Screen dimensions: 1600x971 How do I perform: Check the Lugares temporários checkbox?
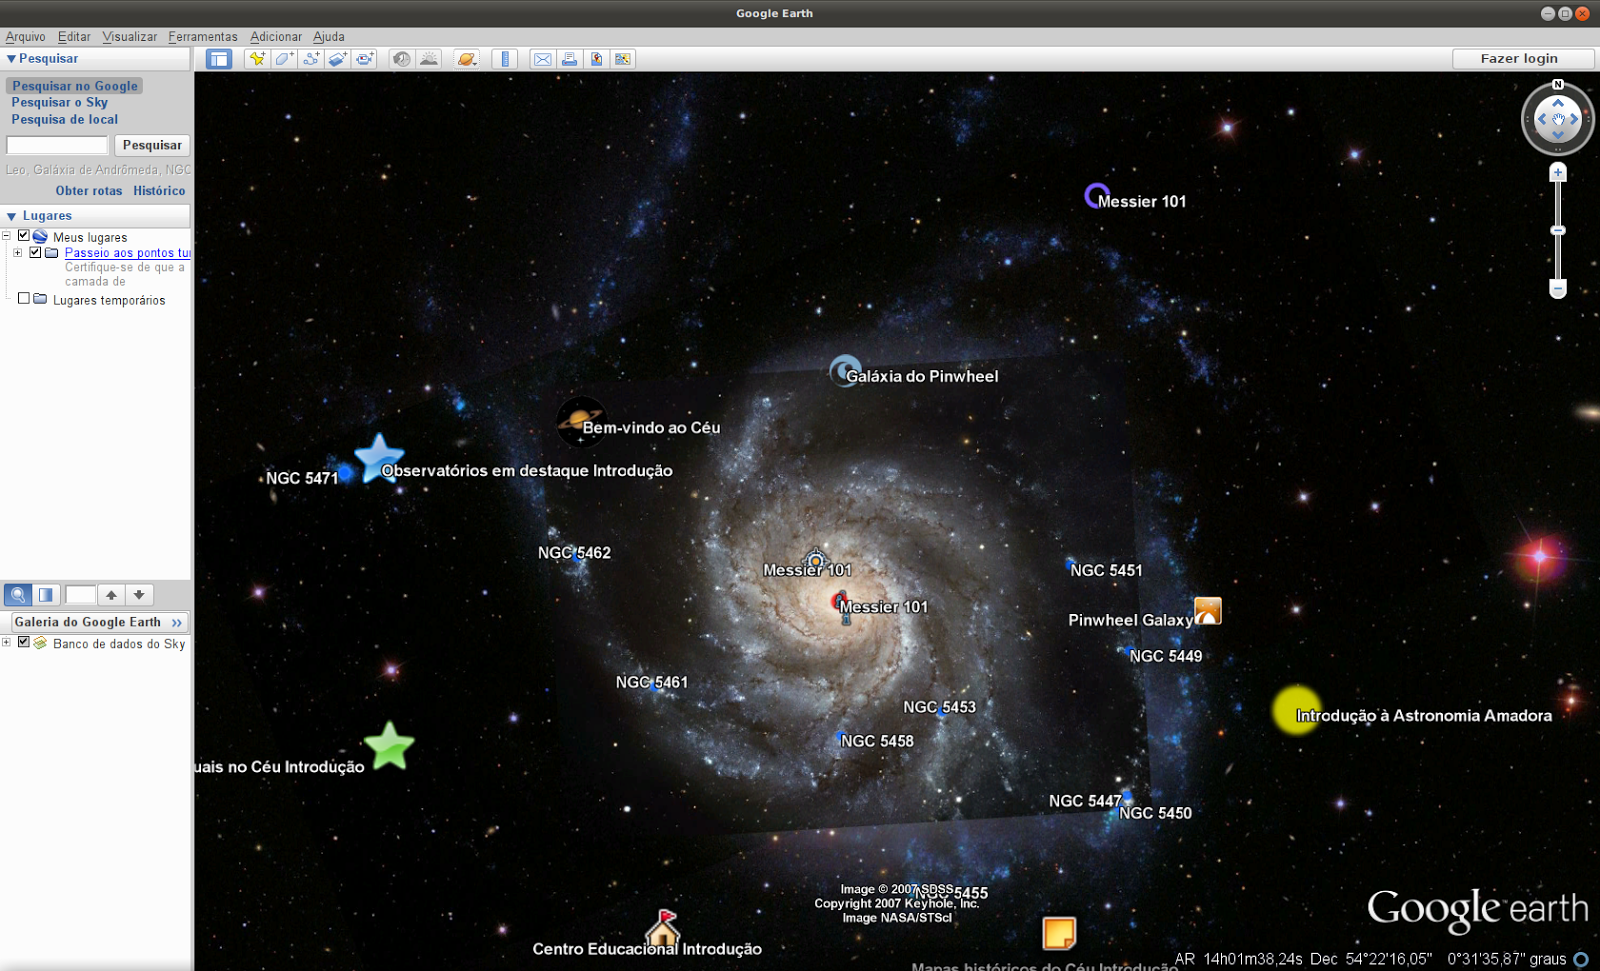click(24, 298)
